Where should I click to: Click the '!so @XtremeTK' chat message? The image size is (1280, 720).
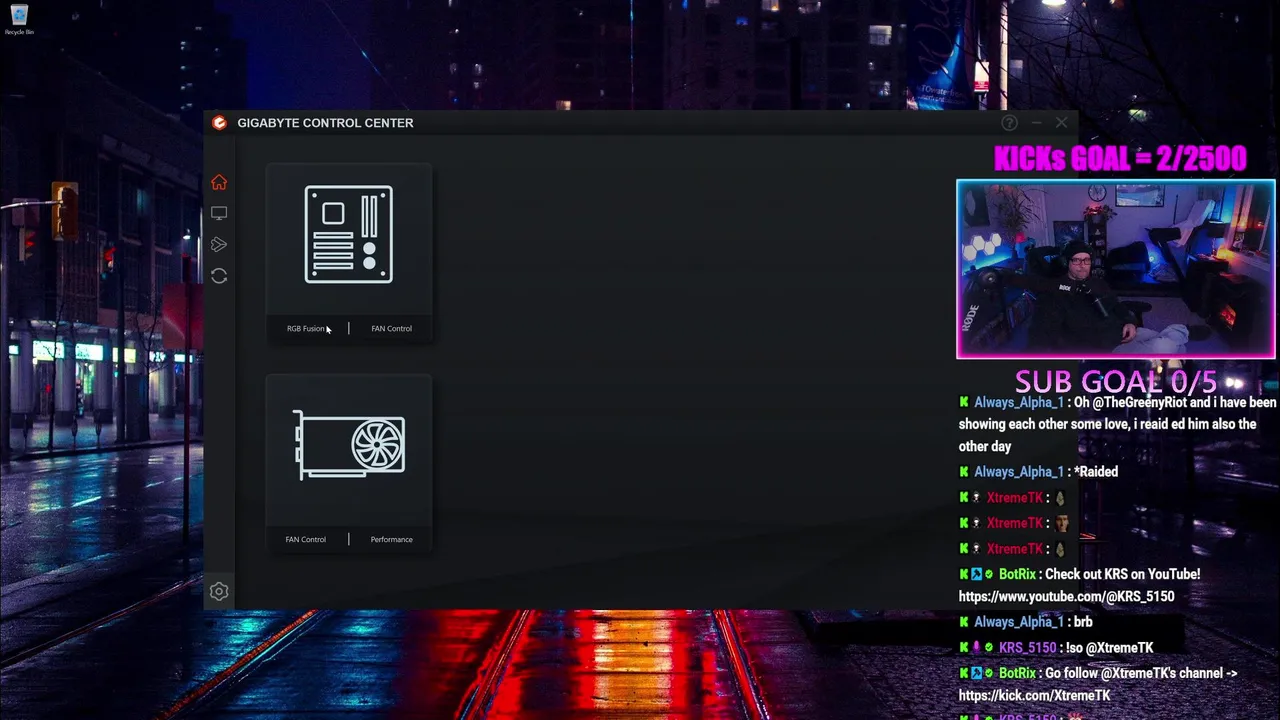[1109, 648]
